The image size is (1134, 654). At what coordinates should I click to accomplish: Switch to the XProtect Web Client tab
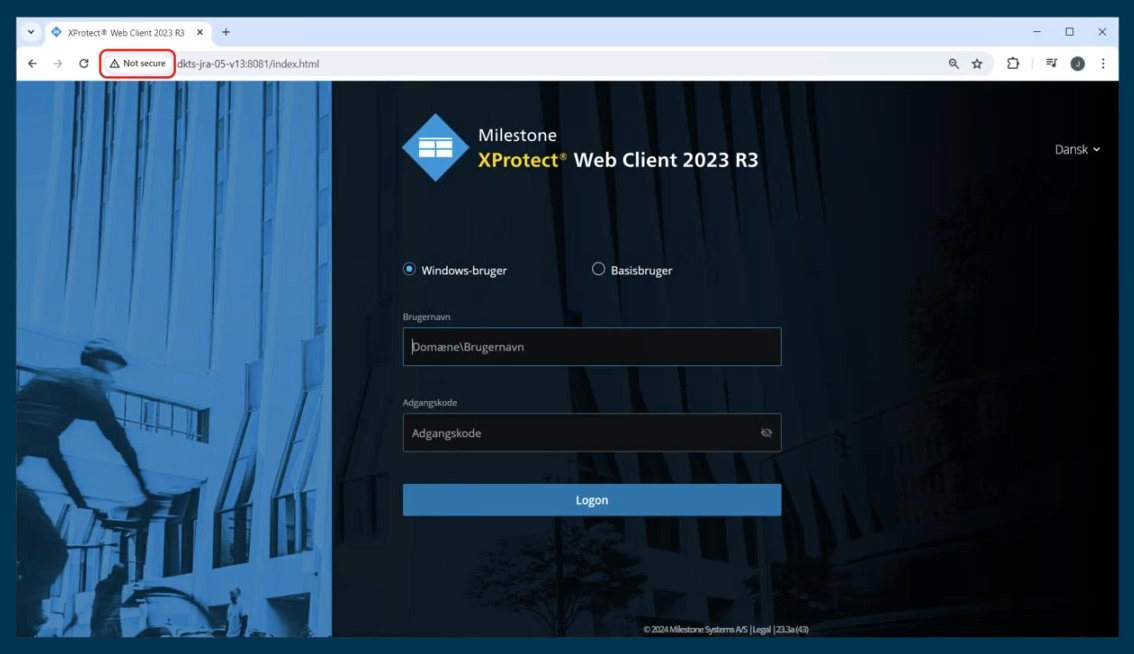click(x=125, y=32)
